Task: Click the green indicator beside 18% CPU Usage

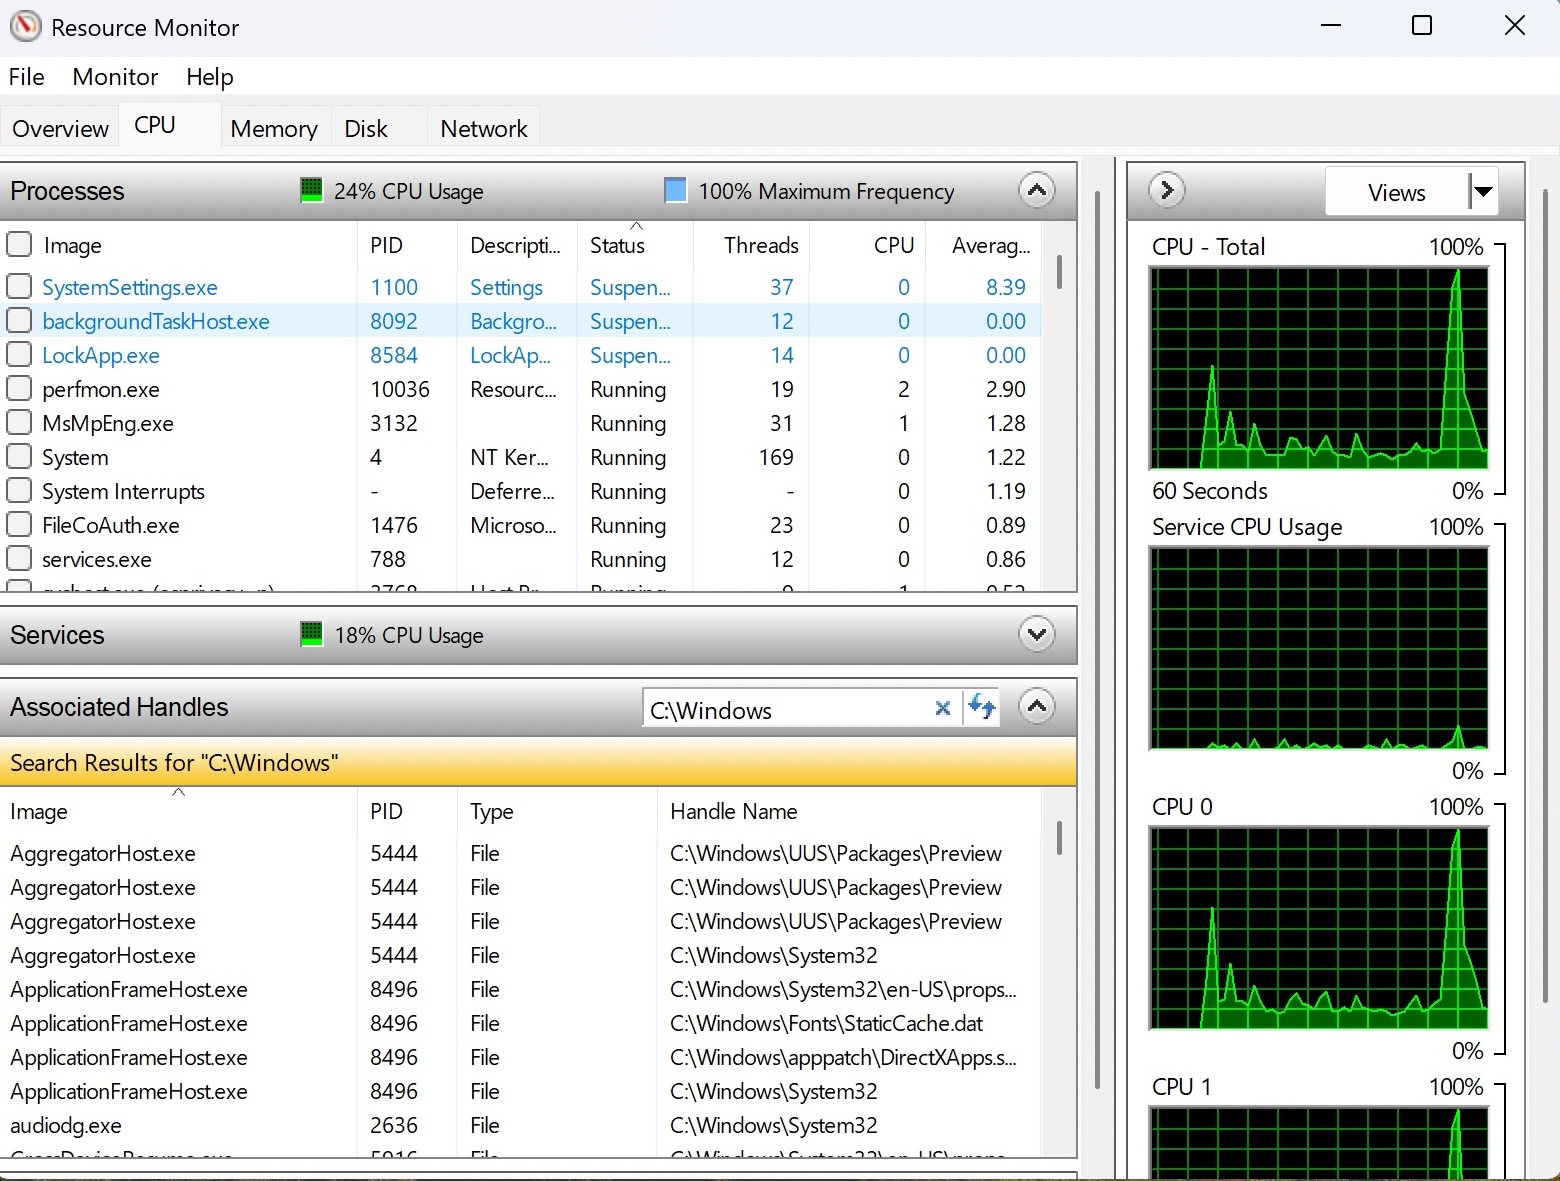Action: coord(310,634)
